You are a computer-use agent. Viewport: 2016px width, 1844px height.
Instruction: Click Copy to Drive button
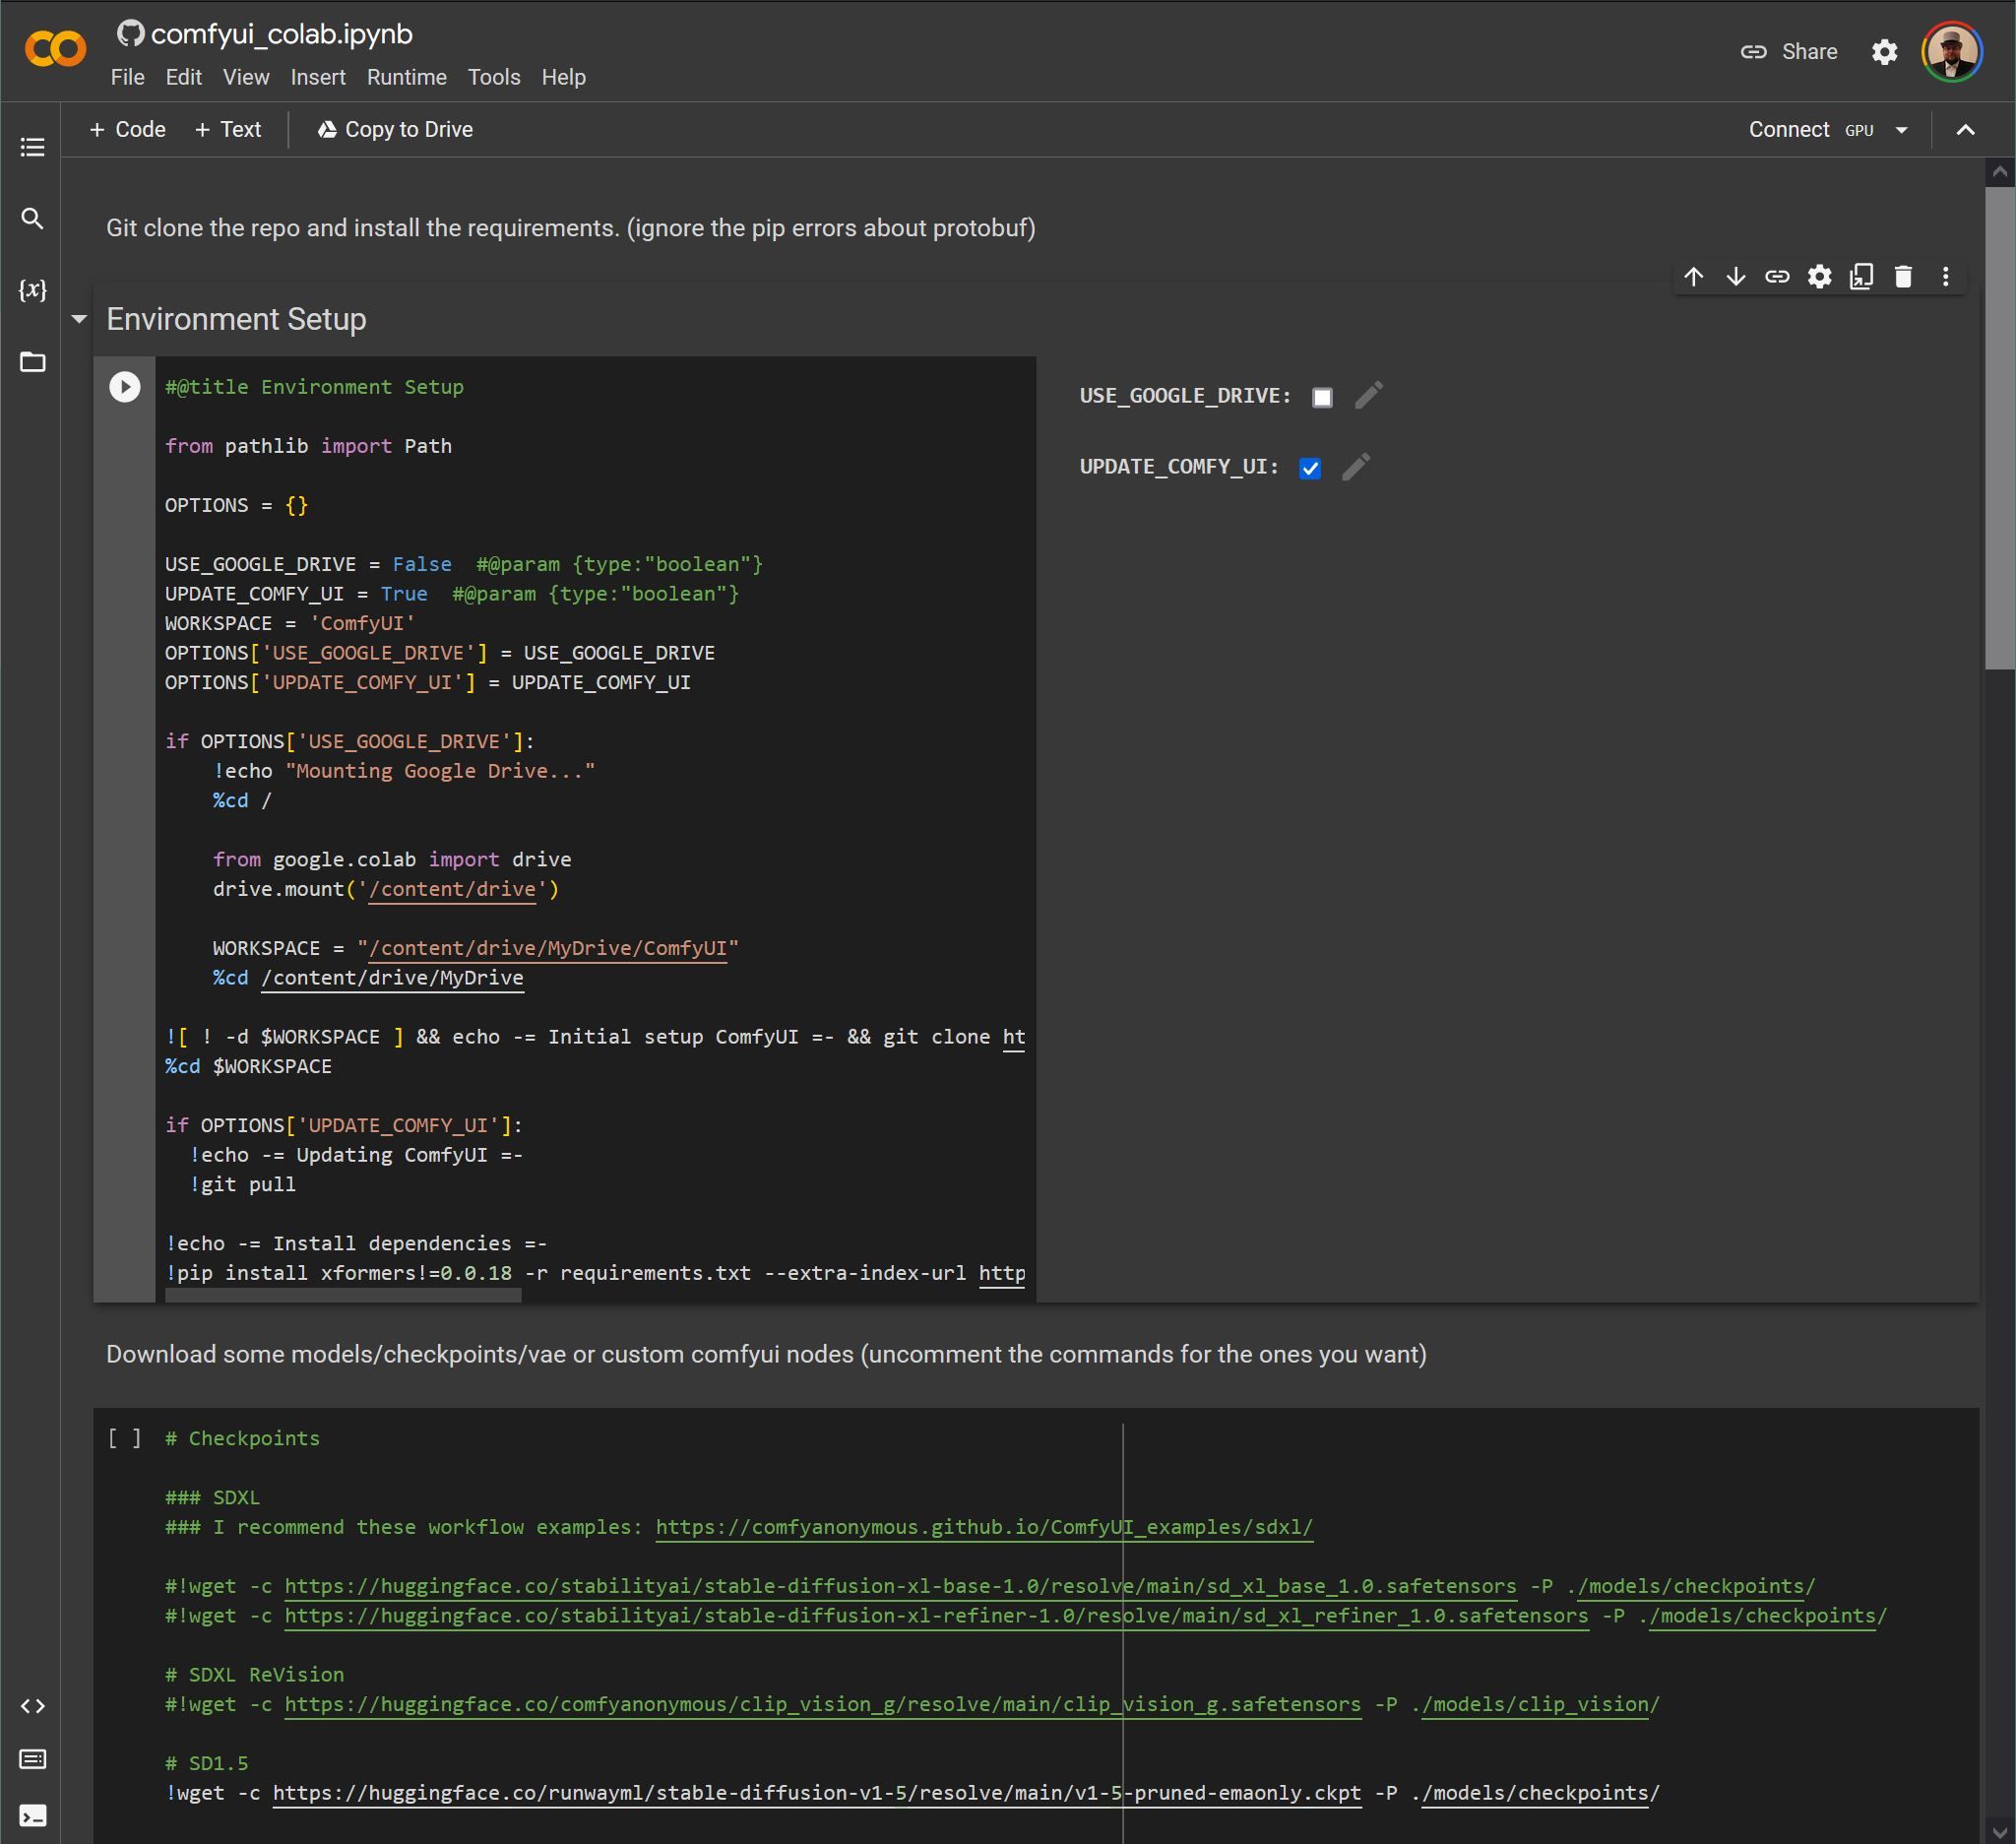pyautogui.click(x=395, y=130)
